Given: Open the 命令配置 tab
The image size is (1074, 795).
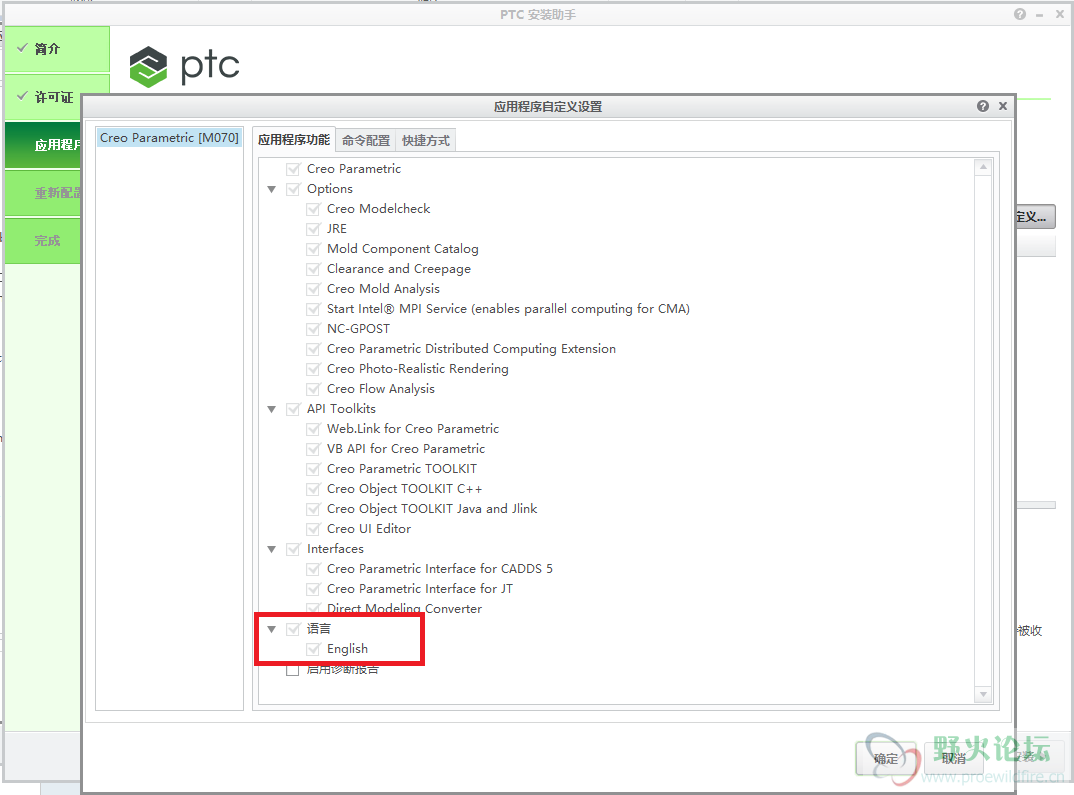Looking at the screenshot, I should click(x=366, y=140).
